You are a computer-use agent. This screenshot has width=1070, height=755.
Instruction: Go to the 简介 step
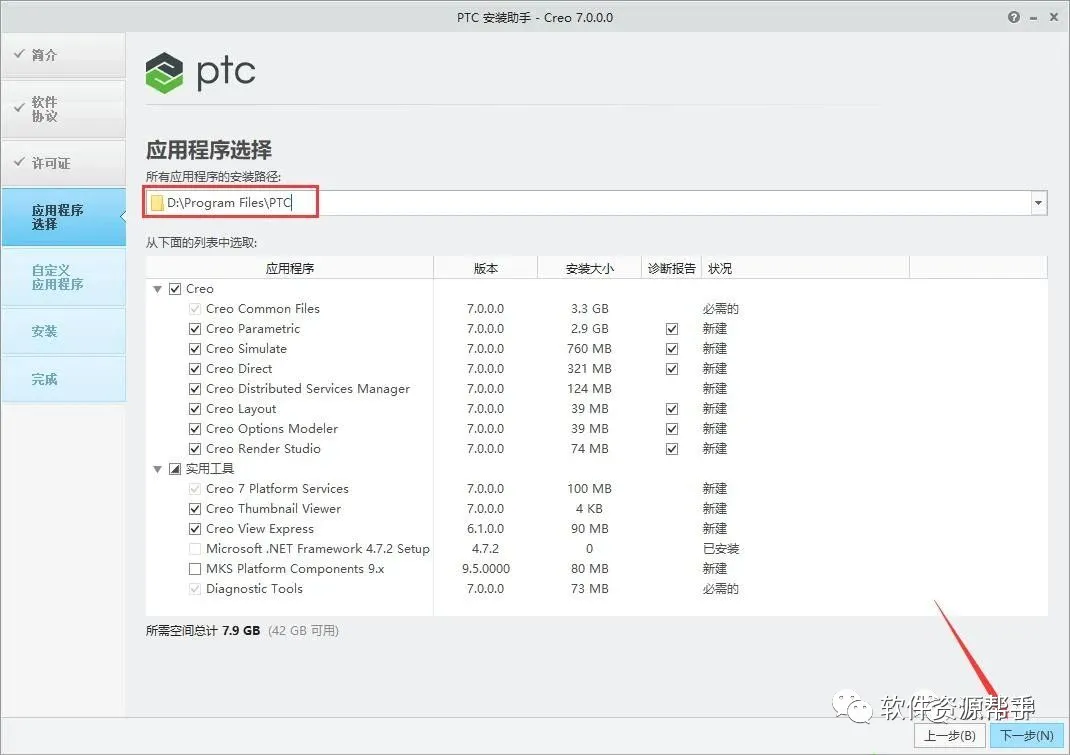(63, 55)
